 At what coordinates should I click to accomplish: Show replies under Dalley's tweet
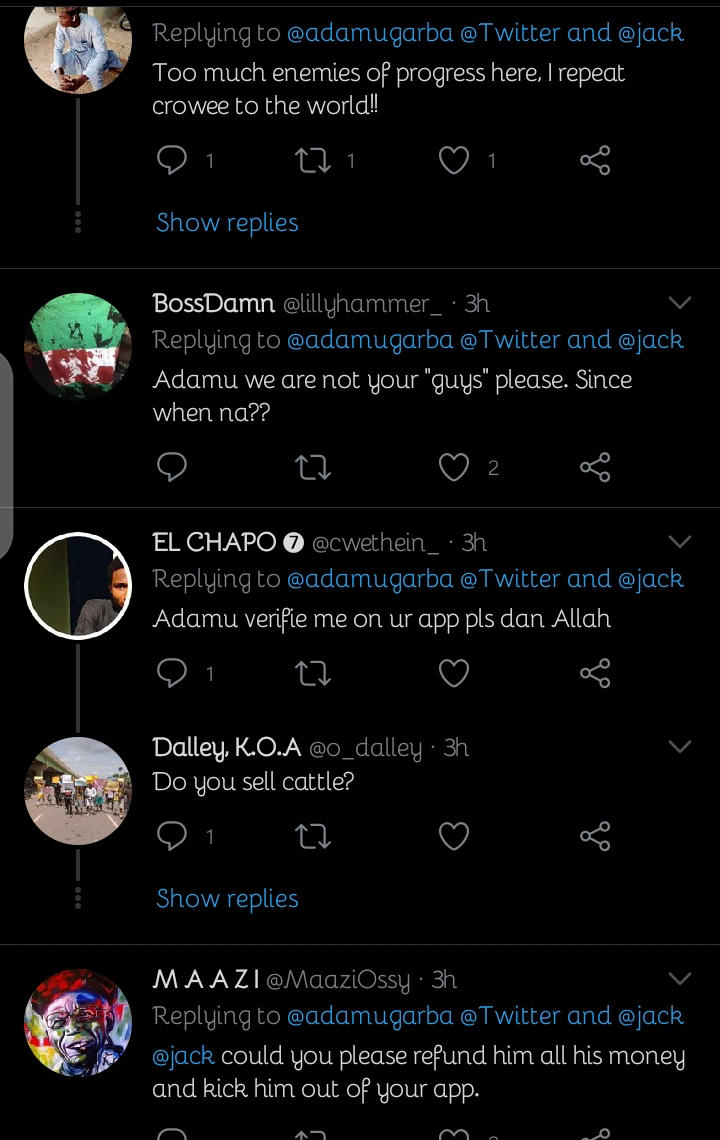point(227,898)
